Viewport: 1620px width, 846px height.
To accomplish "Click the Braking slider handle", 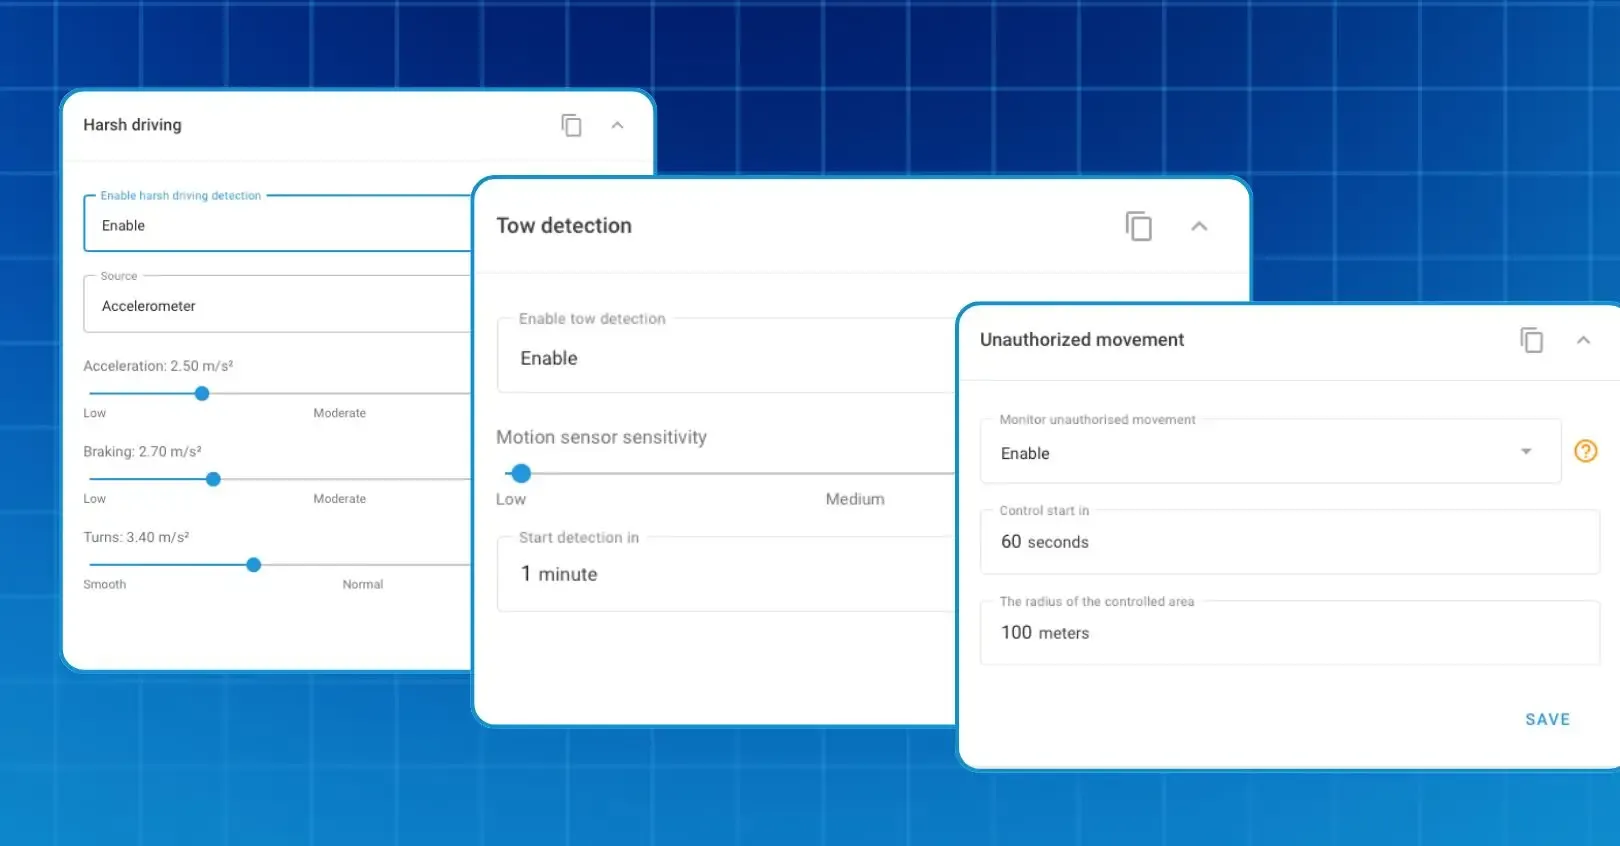I will click(x=213, y=480).
